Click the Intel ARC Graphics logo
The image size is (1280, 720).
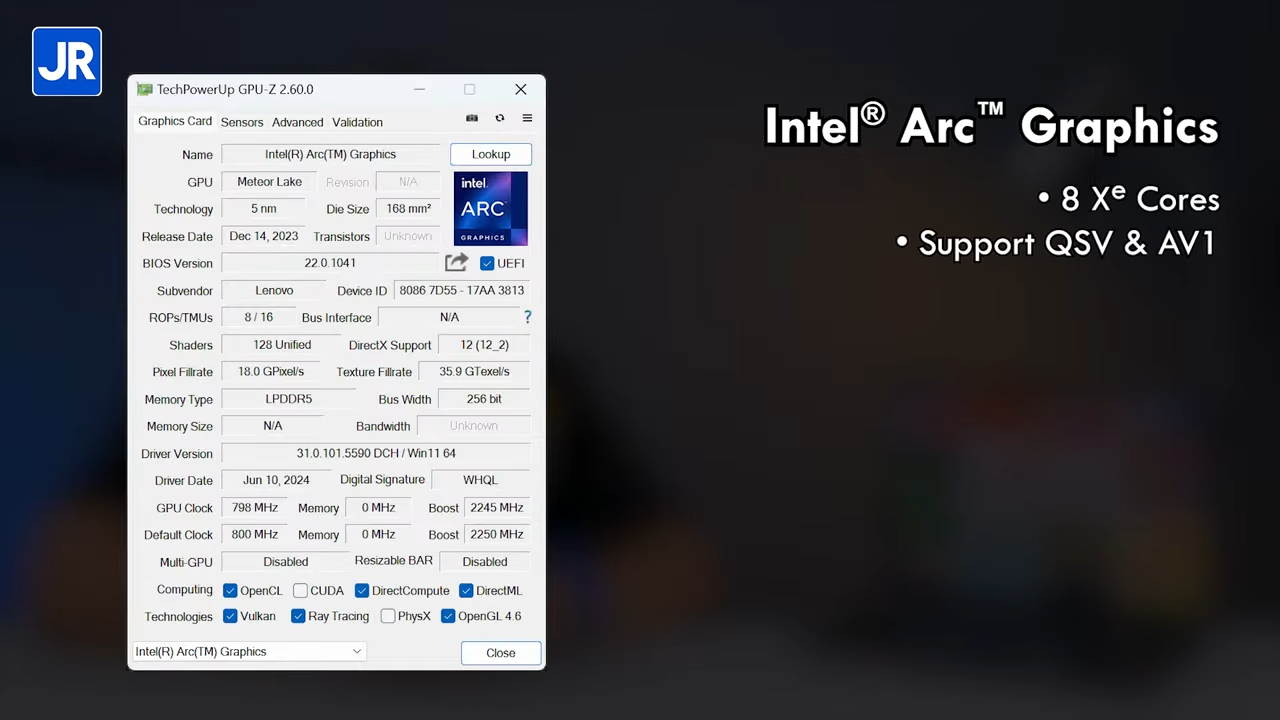(x=490, y=209)
